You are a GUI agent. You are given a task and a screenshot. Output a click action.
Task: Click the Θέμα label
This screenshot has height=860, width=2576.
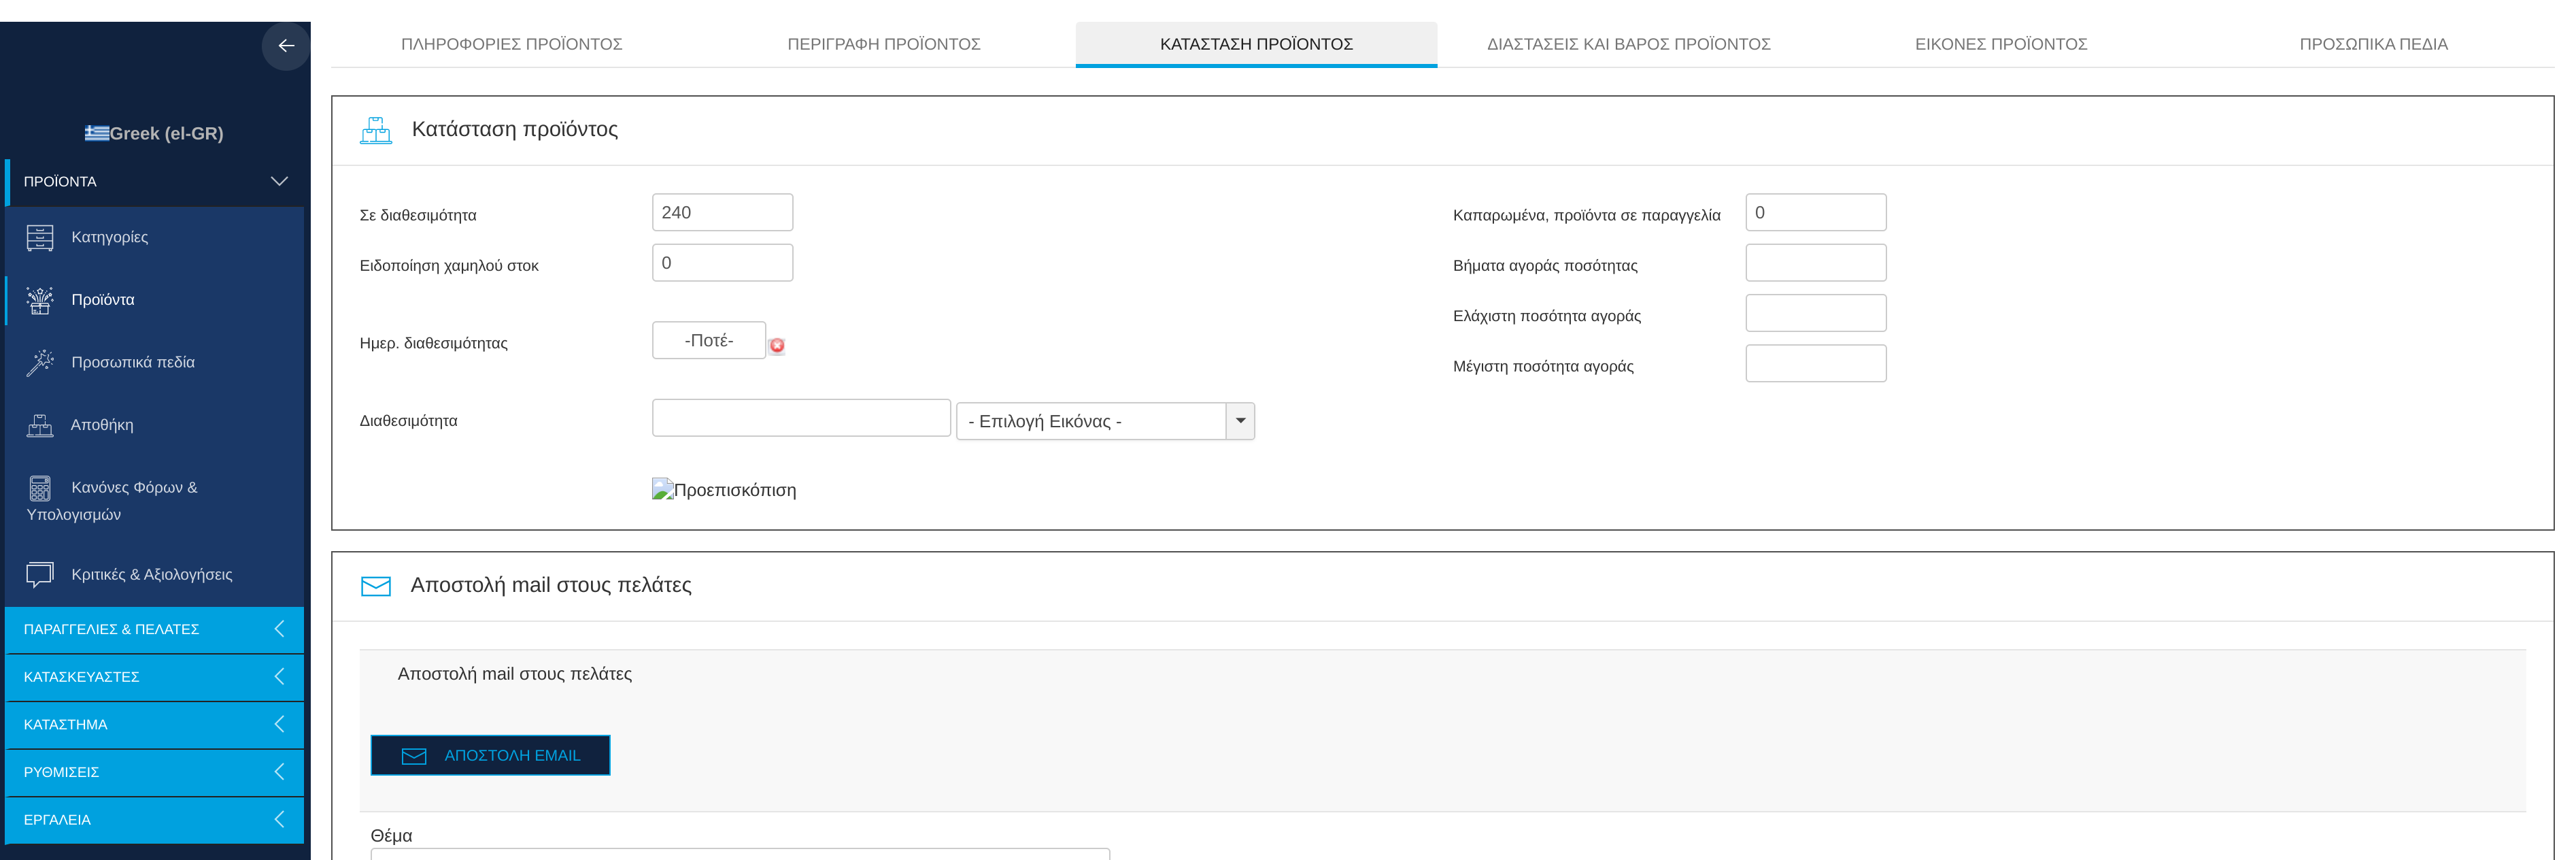coord(391,835)
